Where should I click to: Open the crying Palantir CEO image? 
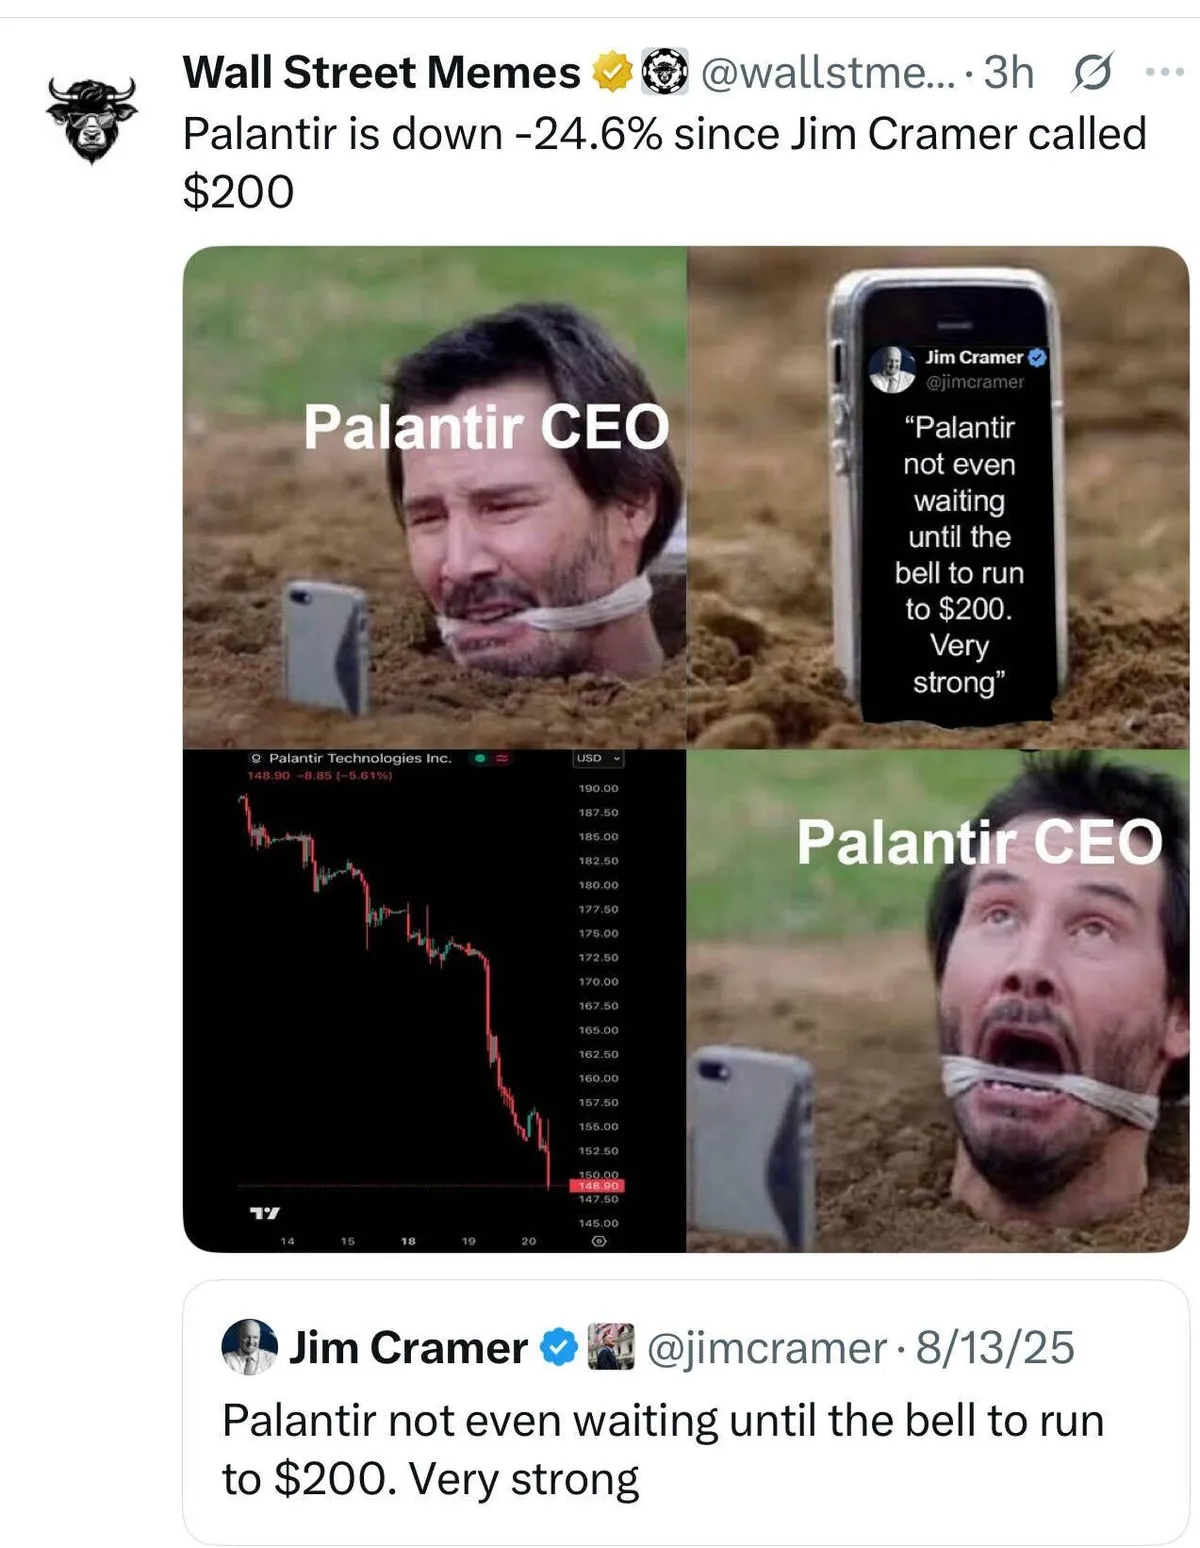pyautogui.click(x=435, y=497)
